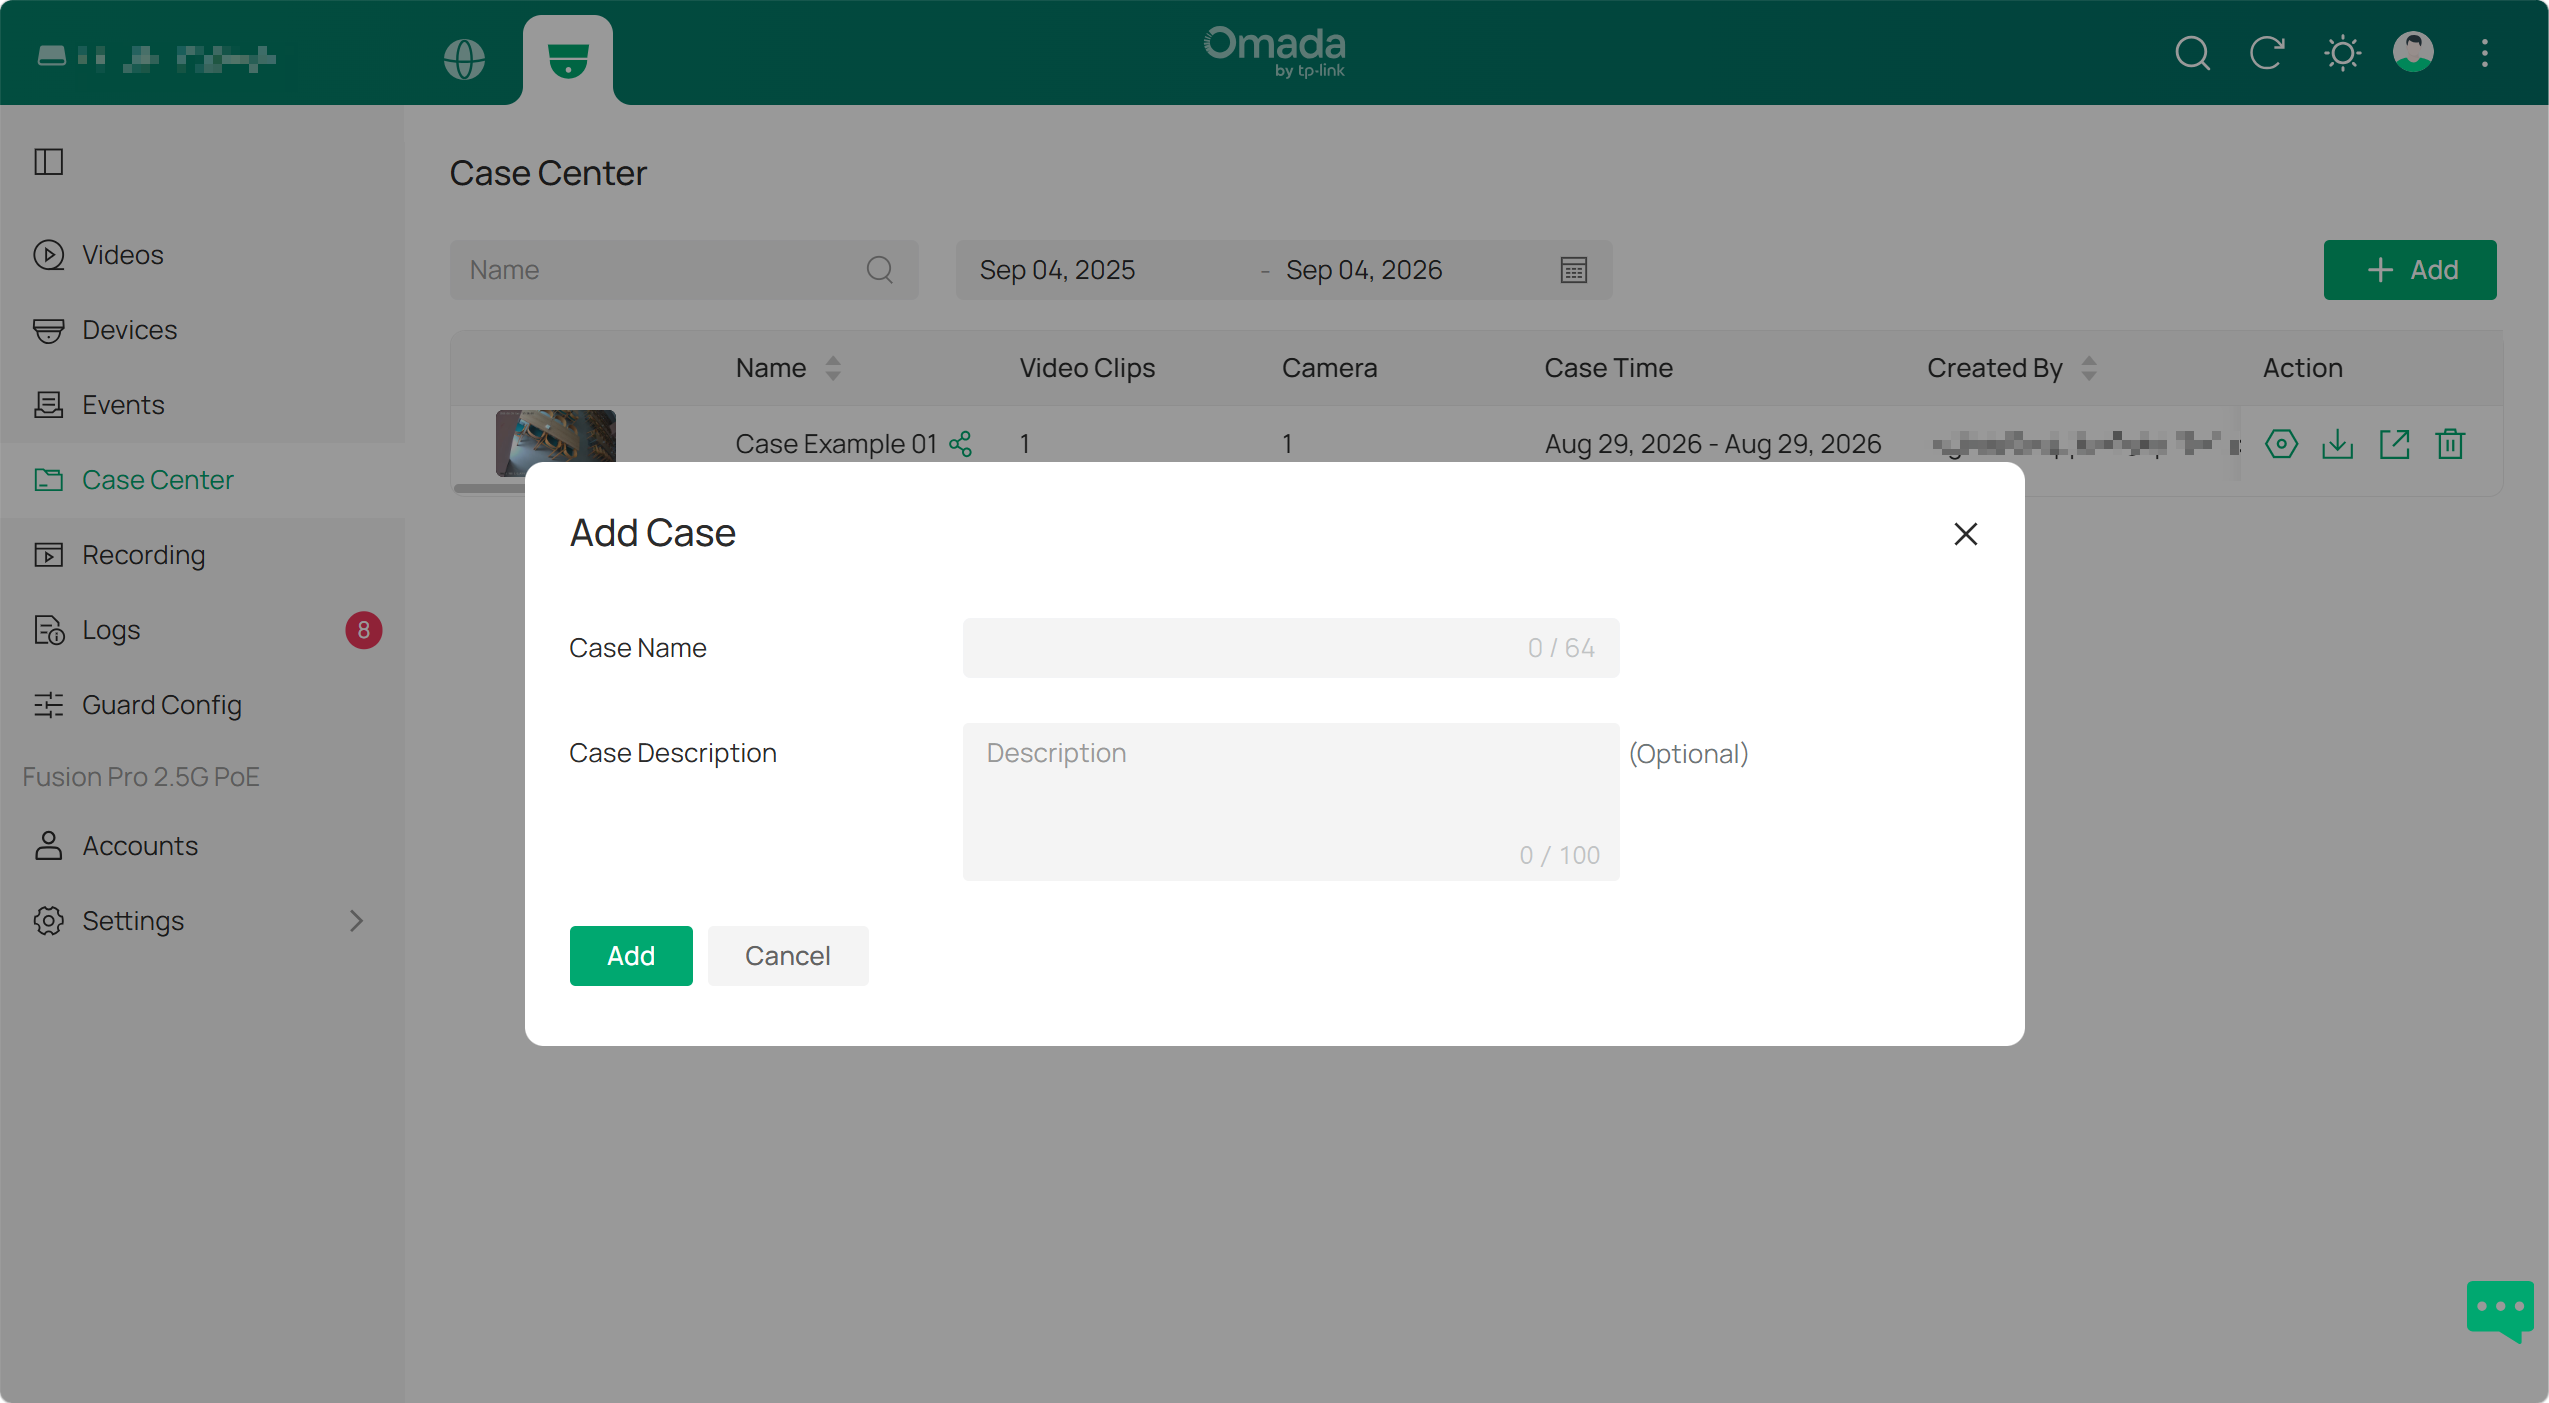Screen dimensions: 2549x1403
Task: Click Cancel in Add Case dialog
Action: pyautogui.click(x=788, y=956)
